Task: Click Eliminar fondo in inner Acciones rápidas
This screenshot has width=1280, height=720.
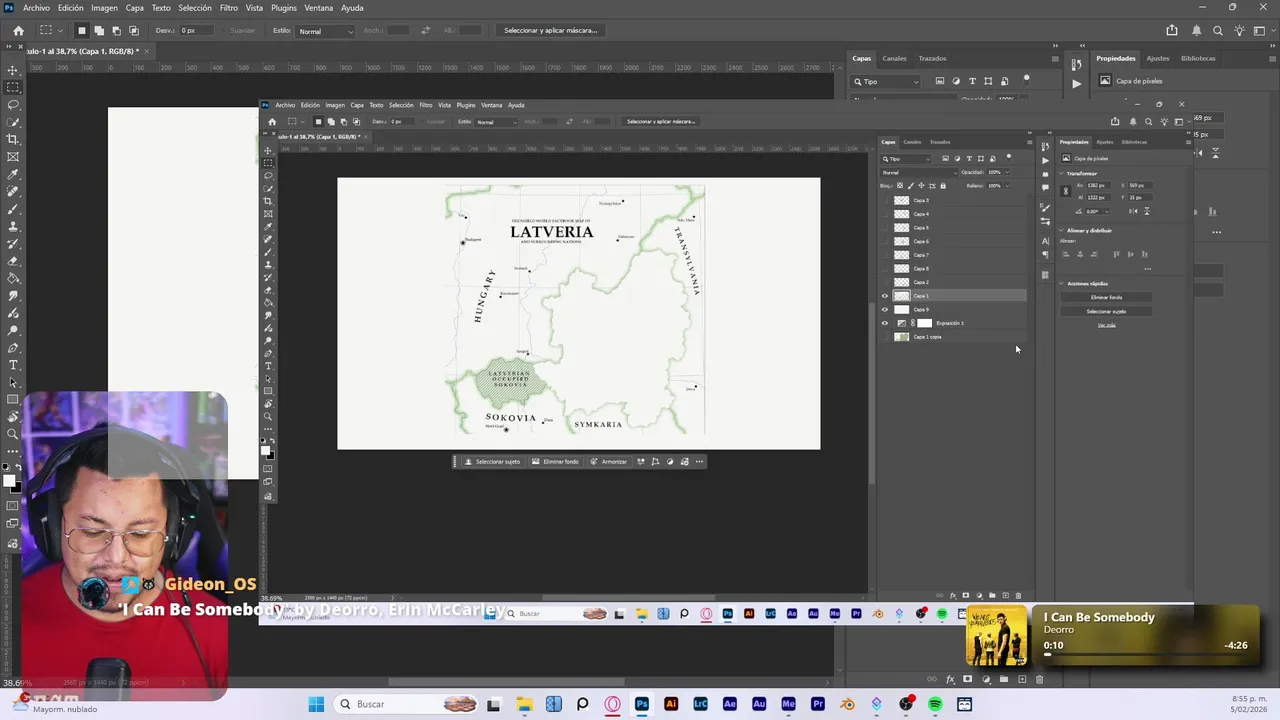Action: (1106, 297)
